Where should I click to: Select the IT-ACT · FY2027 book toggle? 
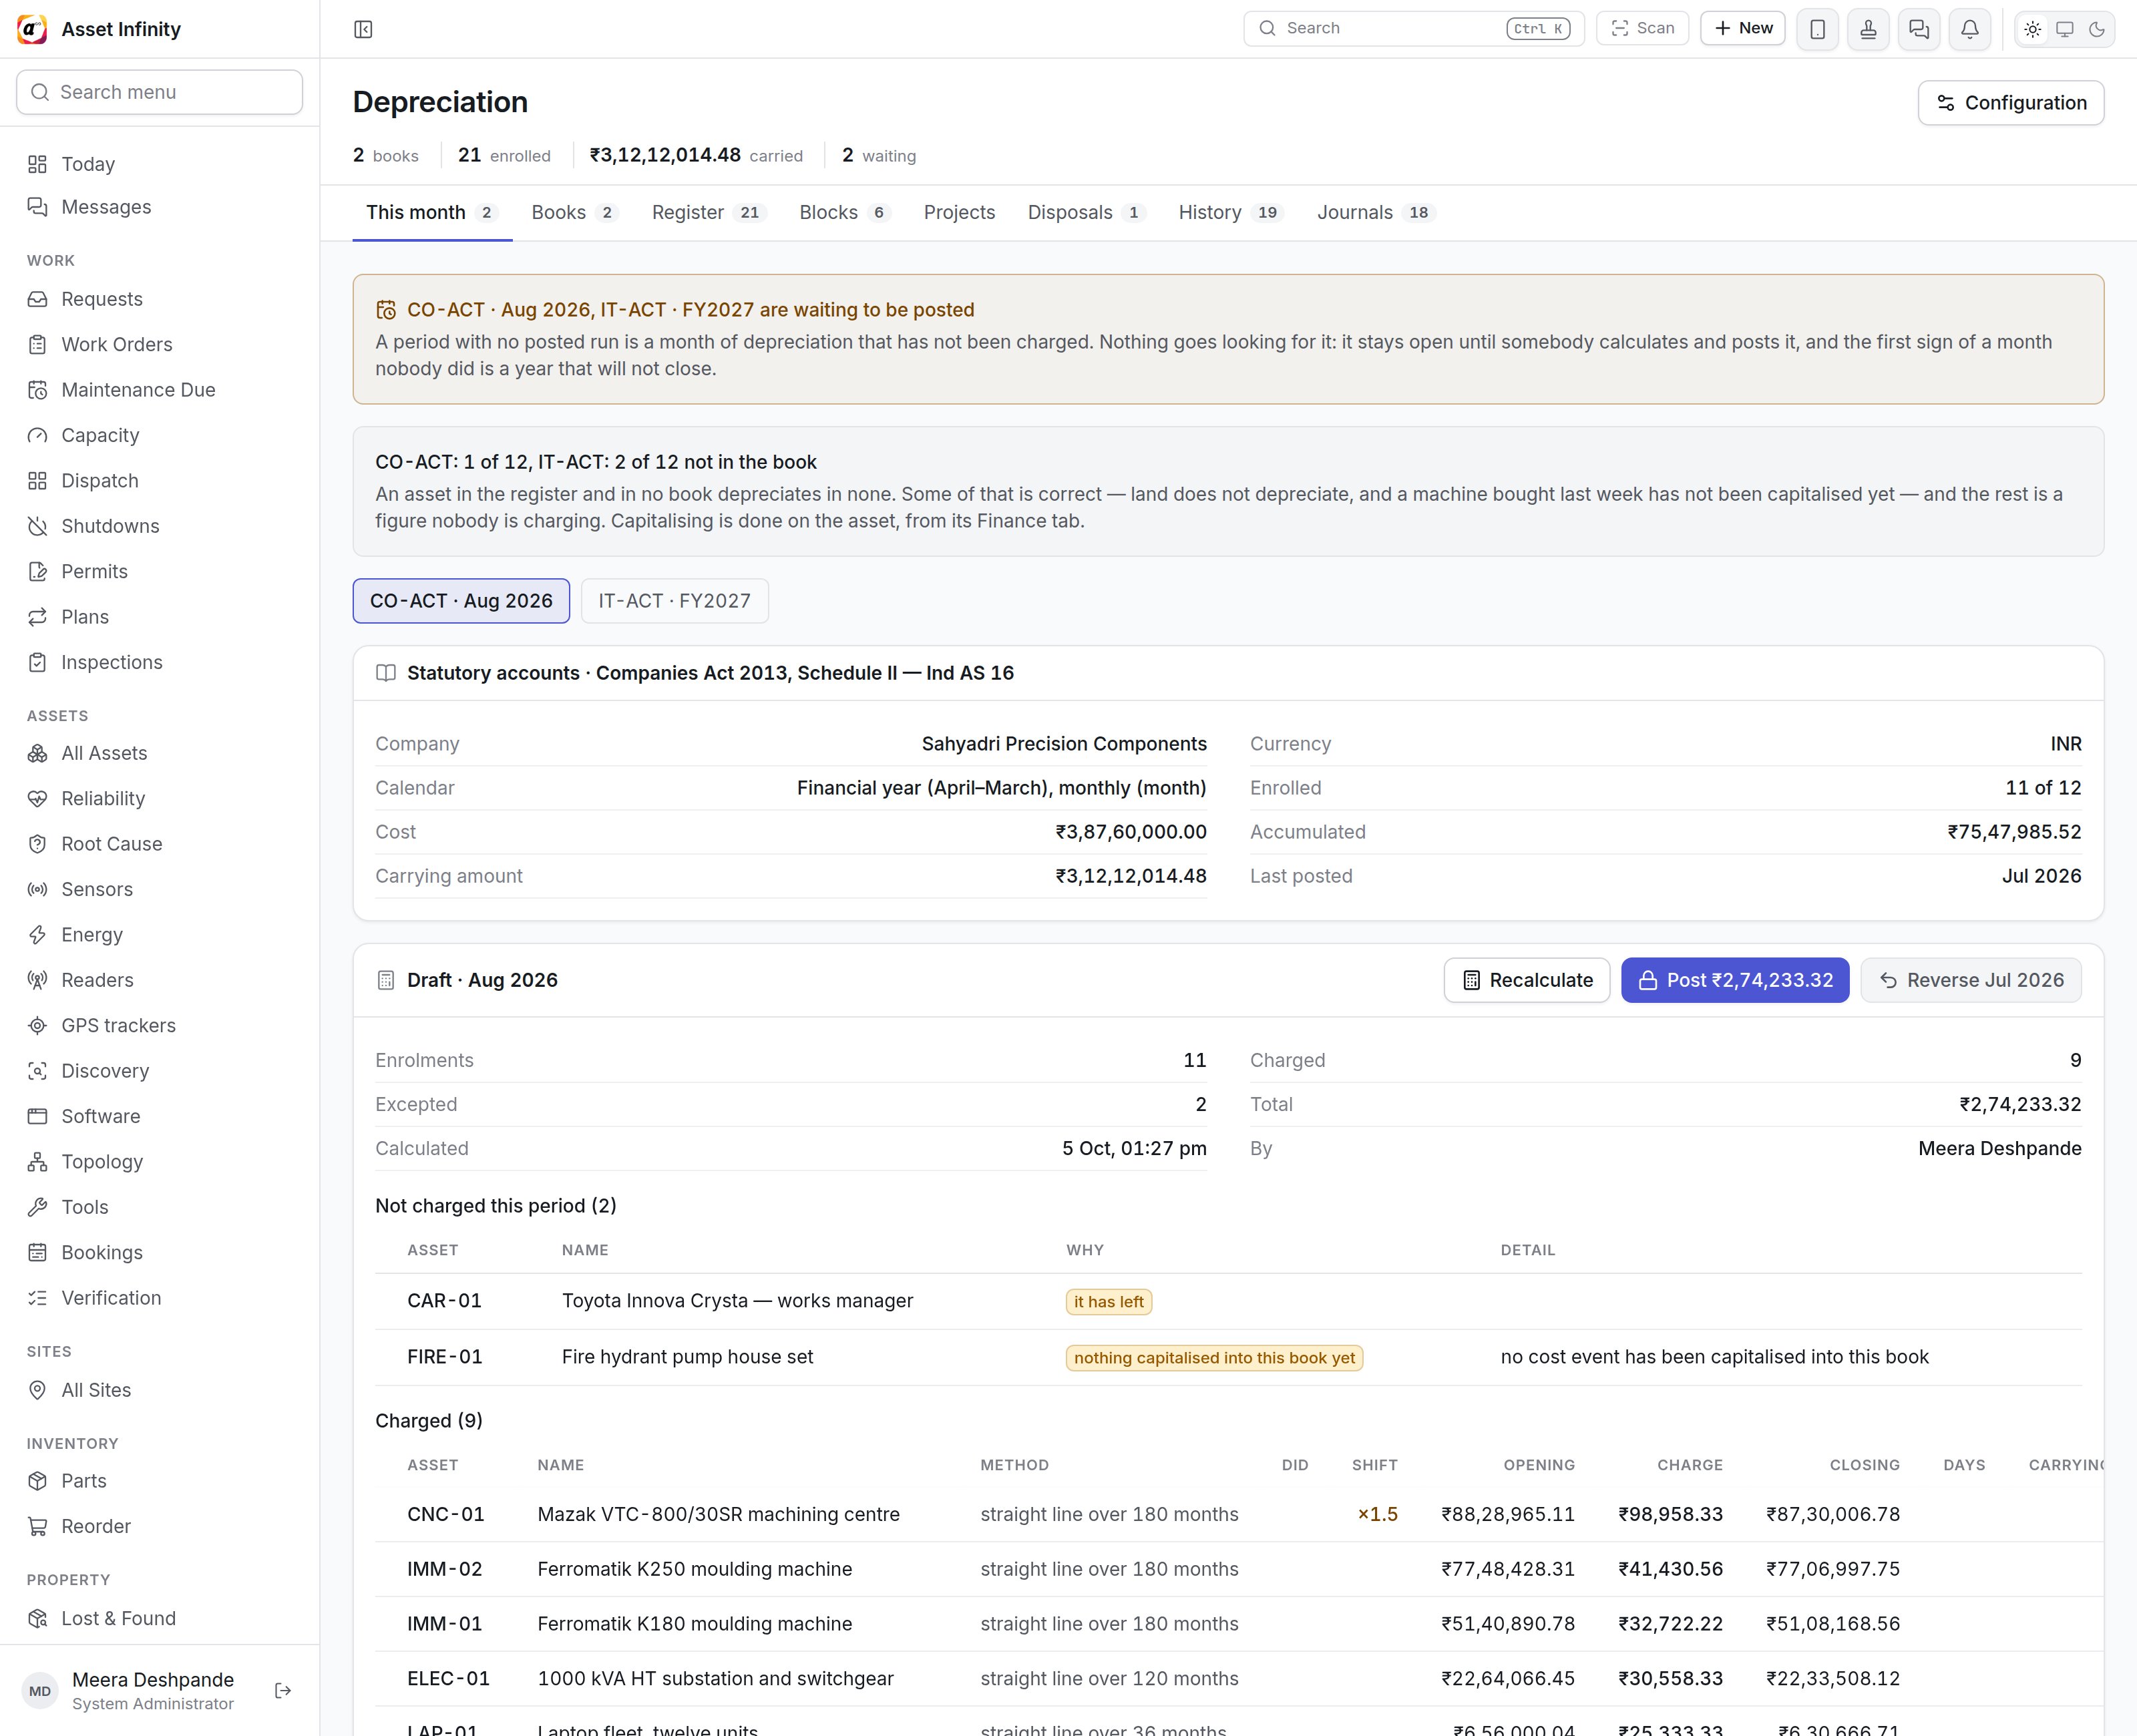[674, 601]
